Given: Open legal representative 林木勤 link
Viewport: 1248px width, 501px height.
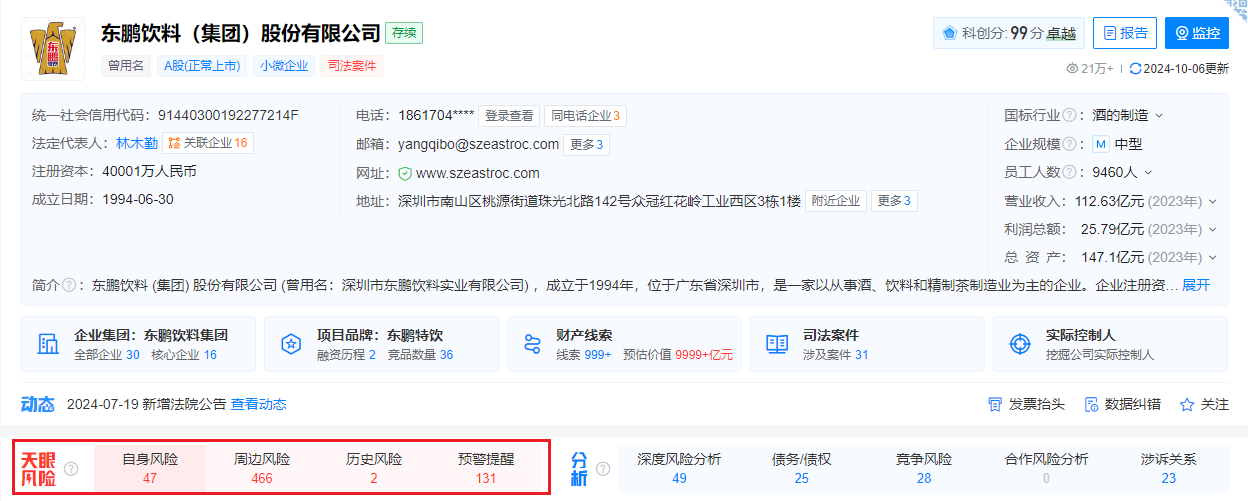Looking at the screenshot, I should pyautogui.click(x=136, y=143).
